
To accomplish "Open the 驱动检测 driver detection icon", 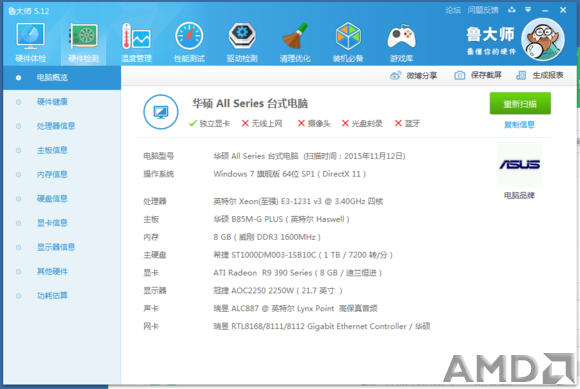I will point(242,42).
